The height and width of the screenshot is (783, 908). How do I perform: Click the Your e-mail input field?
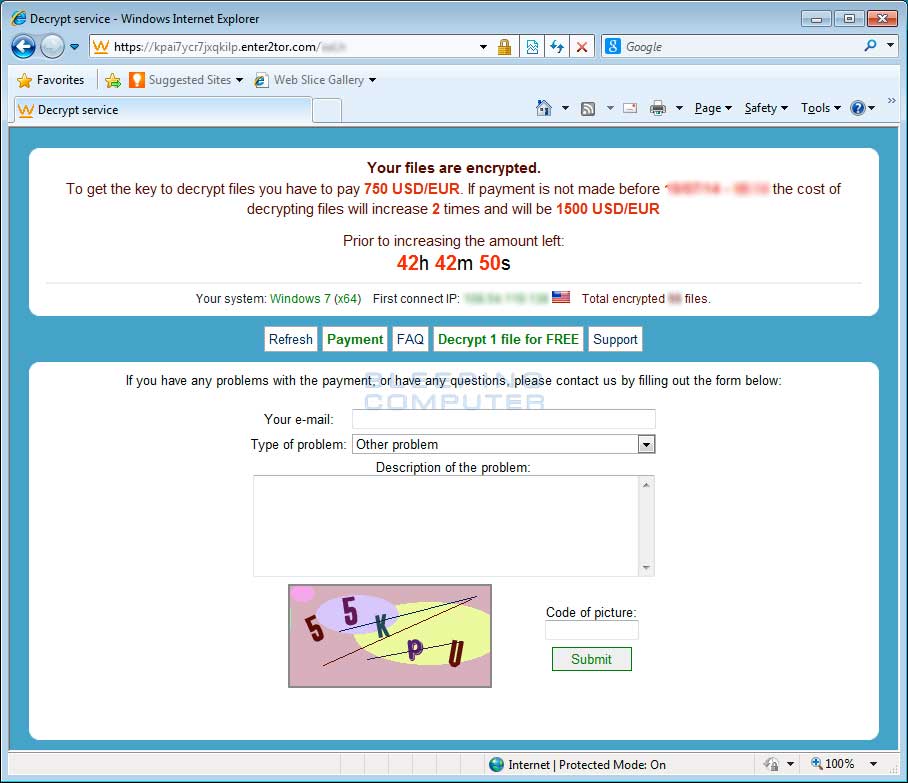coord(503,419)
